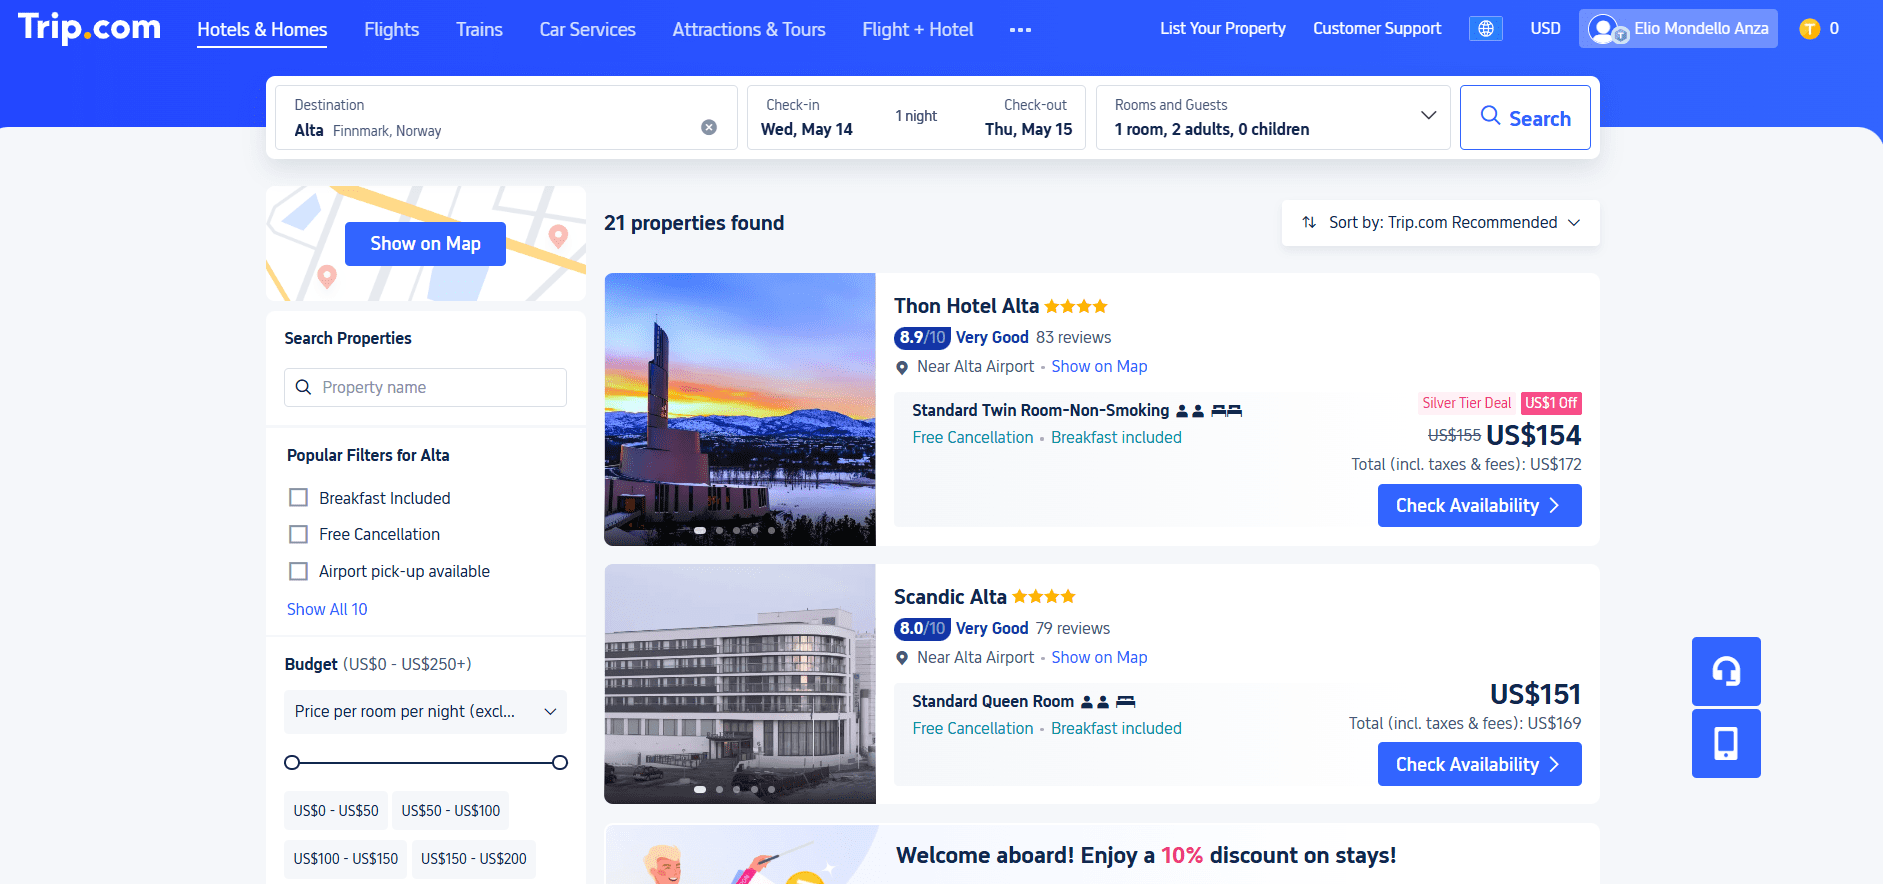Open the Scandic Alta title link

pos(950,597)
